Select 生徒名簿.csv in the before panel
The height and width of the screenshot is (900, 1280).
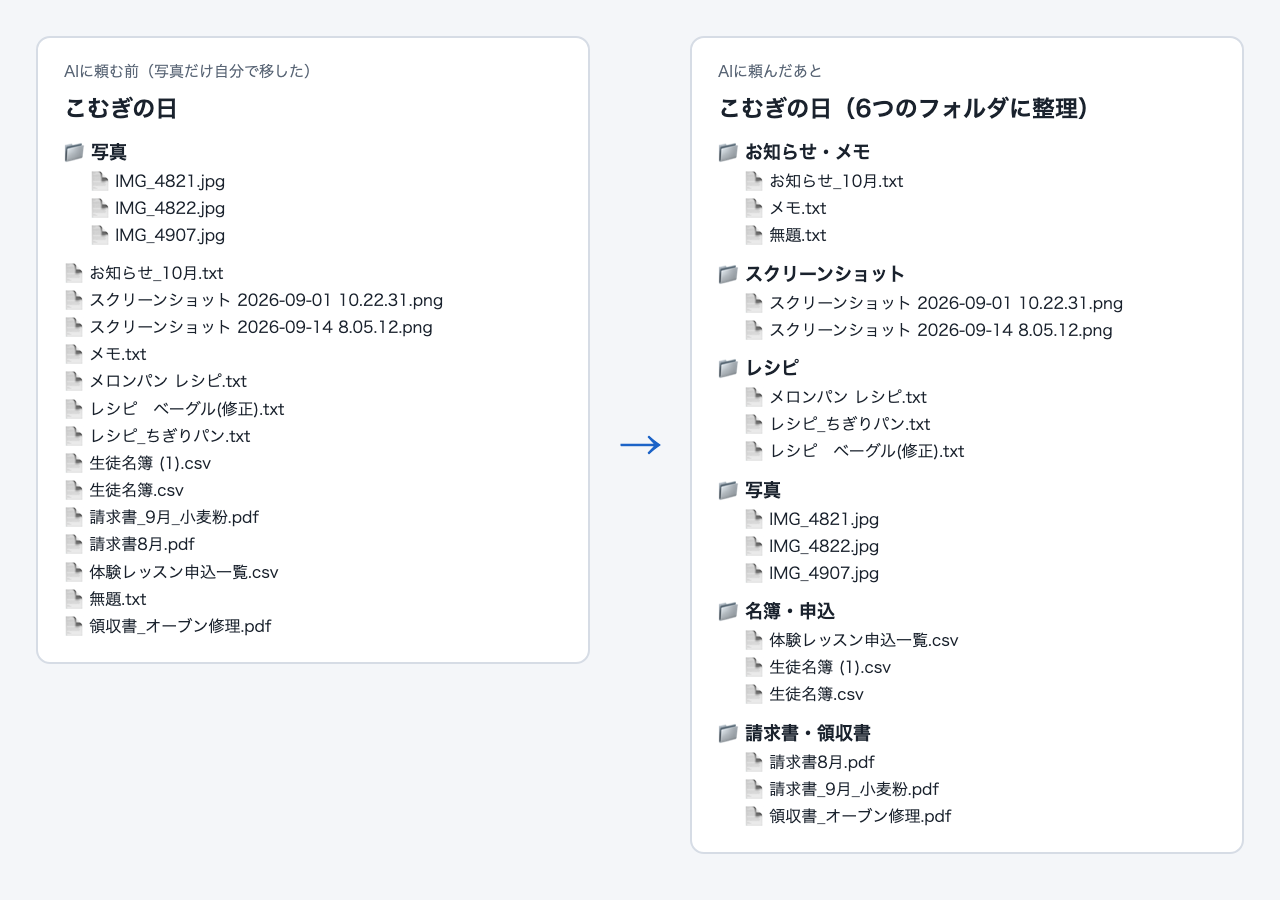[x=136, y=490]
